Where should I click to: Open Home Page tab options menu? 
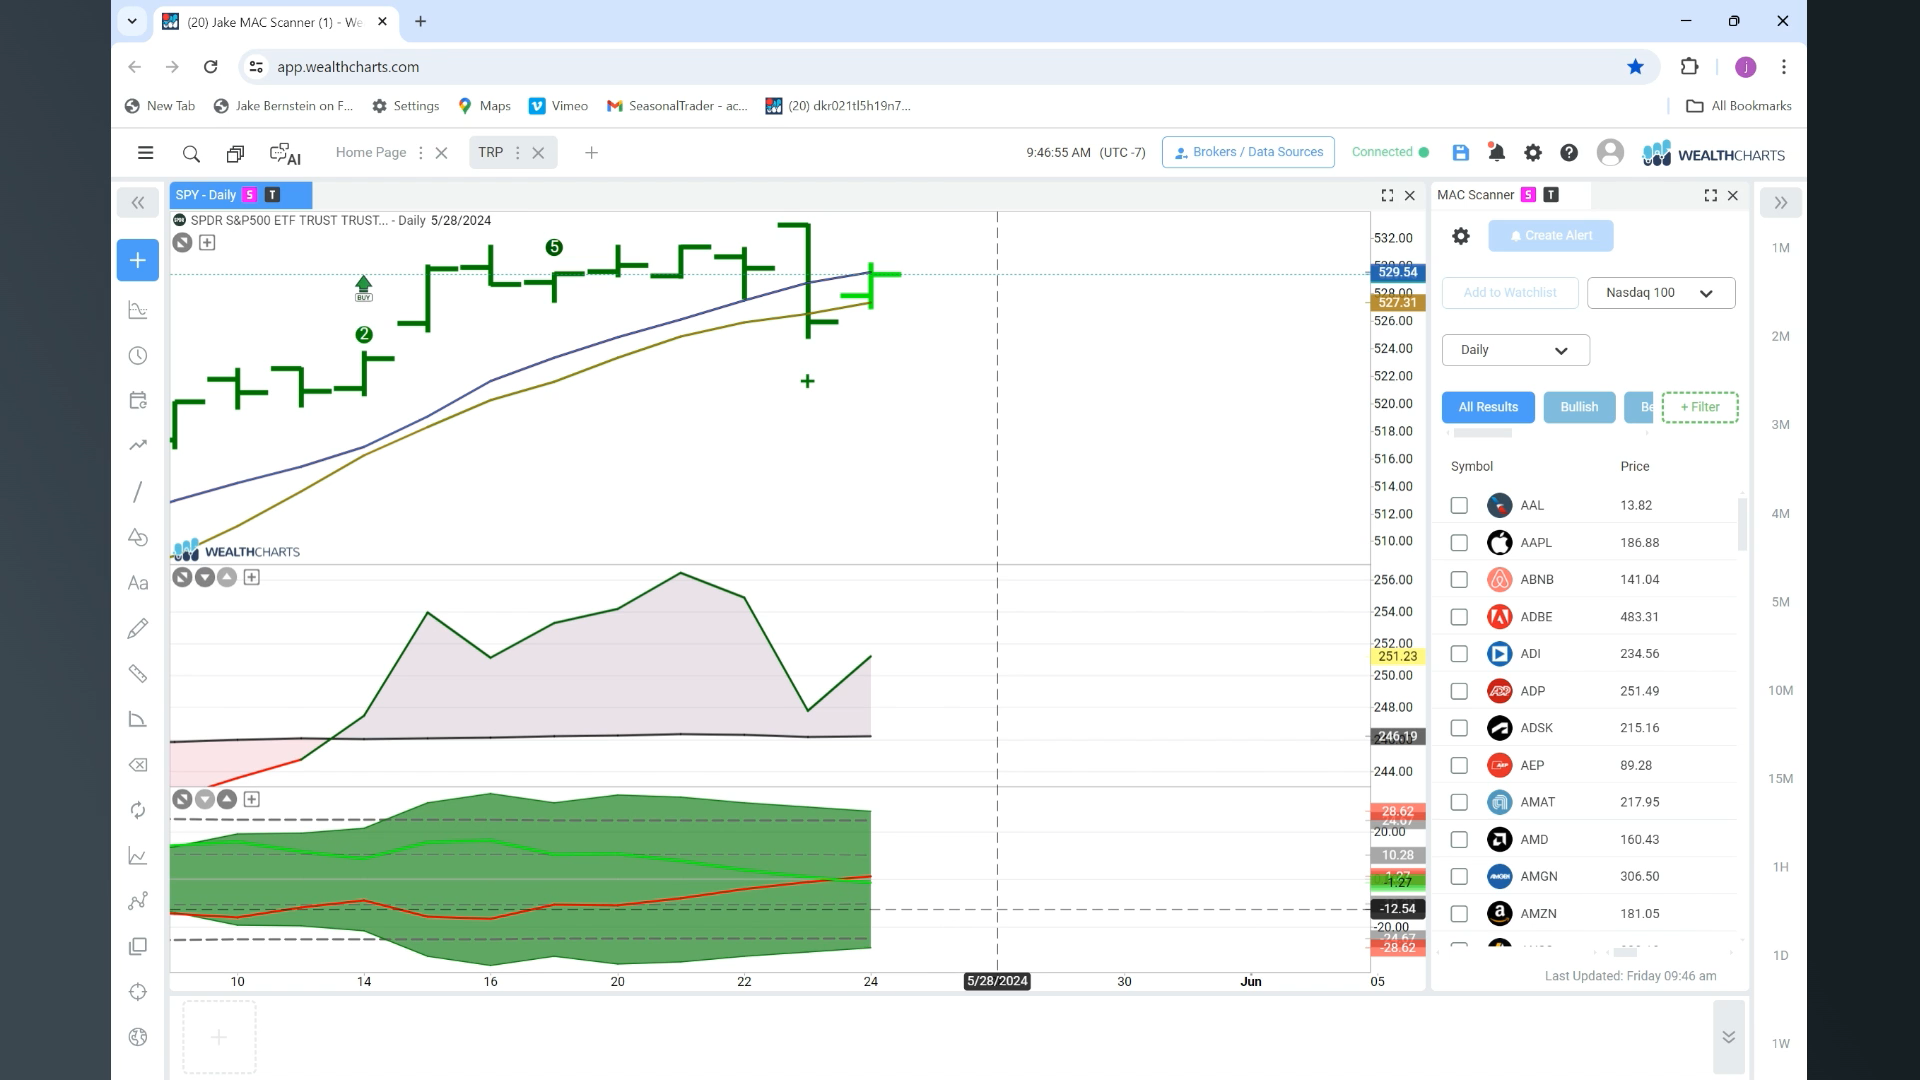click(421, 153)
